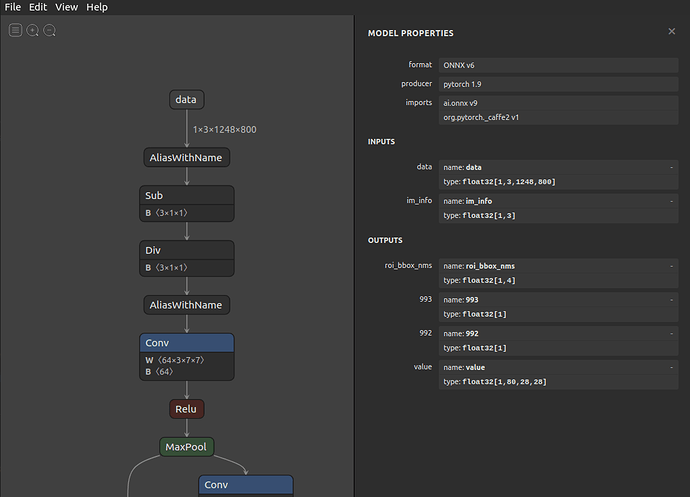This screenshot has height=497, width=690.
Task: Select the Sub node header
Action: [187, 195]
